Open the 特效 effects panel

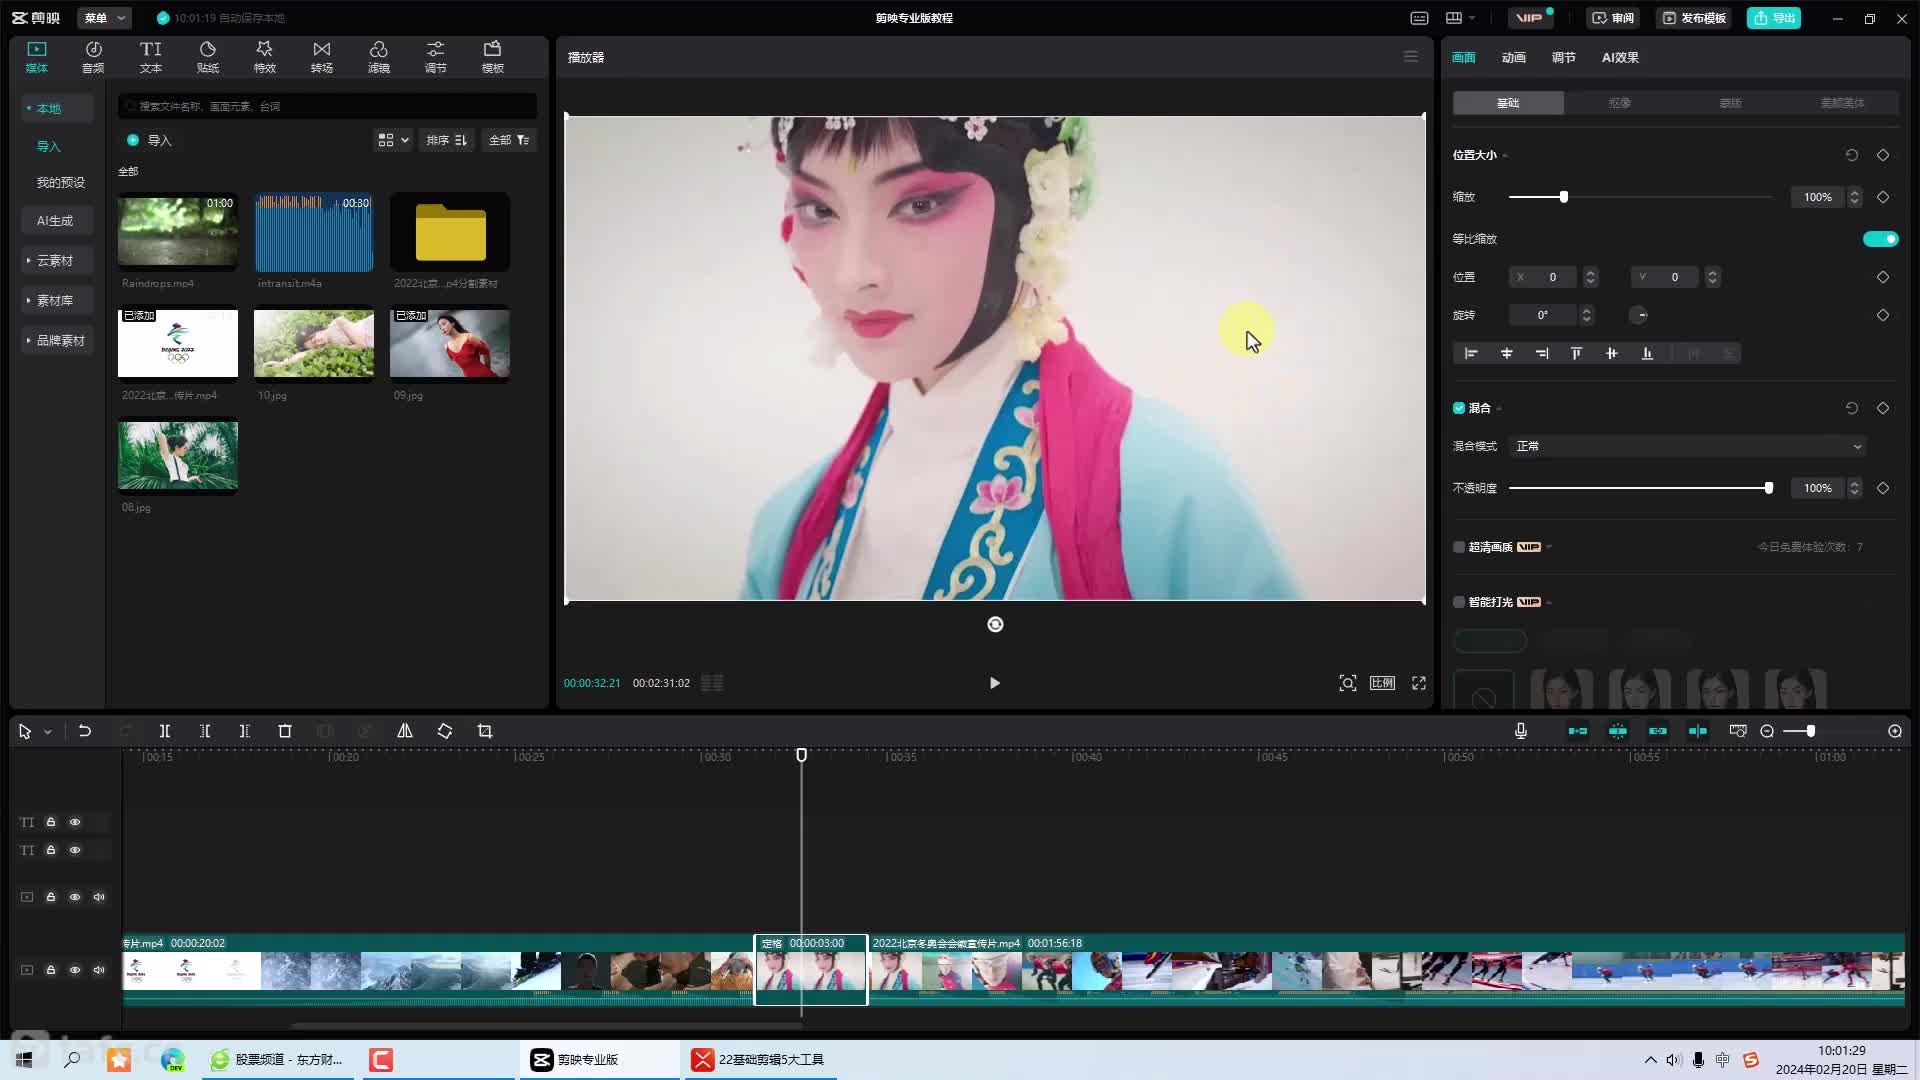click(x=264, y=57)
